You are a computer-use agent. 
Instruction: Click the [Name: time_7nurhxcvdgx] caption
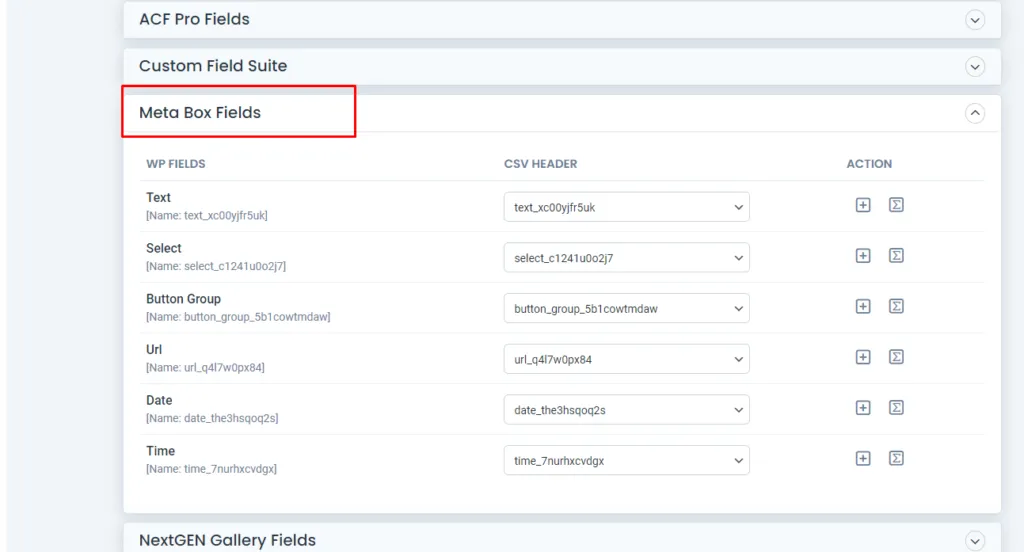[x=211, y=469]
